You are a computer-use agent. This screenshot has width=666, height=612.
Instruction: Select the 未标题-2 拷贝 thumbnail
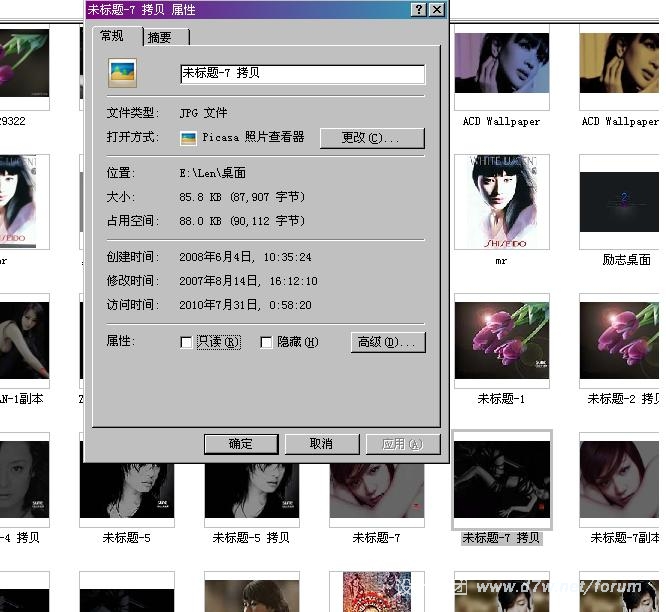point(621,341)
